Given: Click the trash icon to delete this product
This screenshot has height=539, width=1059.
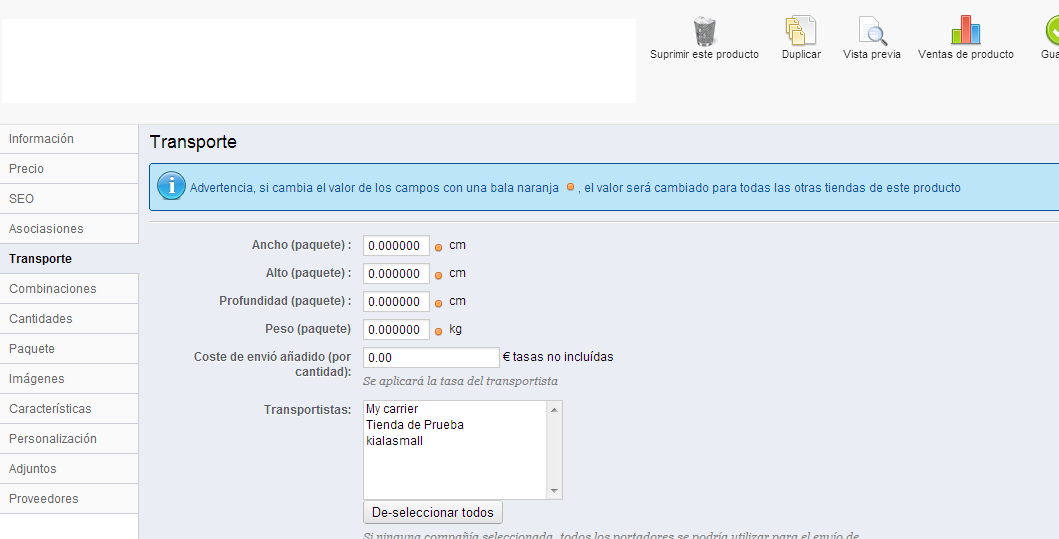Looking at the screenshot, I should click(704, 31).
